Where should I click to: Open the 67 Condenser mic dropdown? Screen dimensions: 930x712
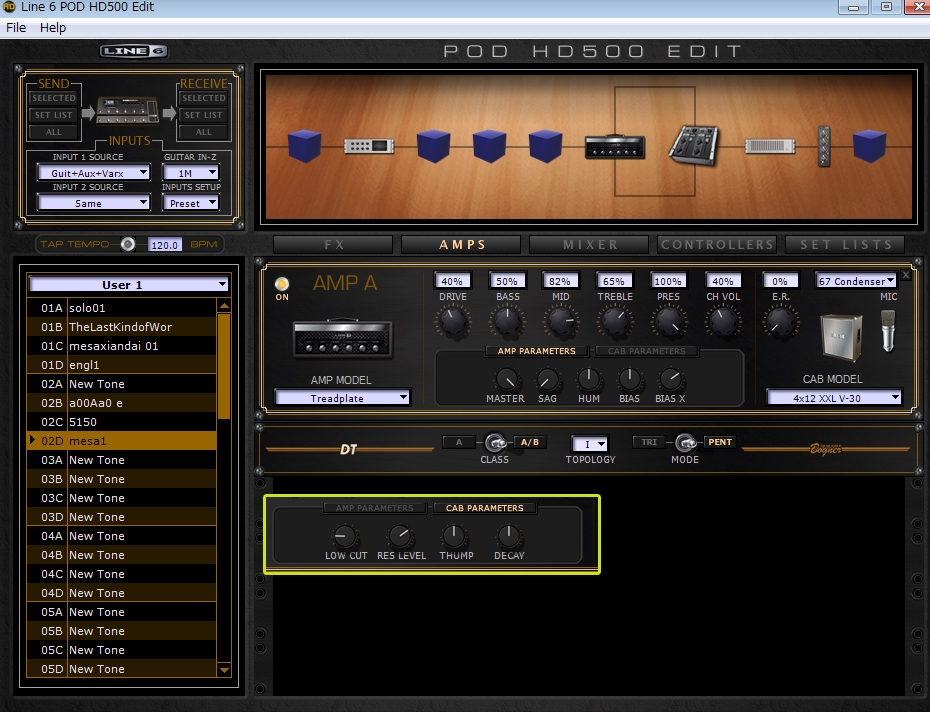856,281
